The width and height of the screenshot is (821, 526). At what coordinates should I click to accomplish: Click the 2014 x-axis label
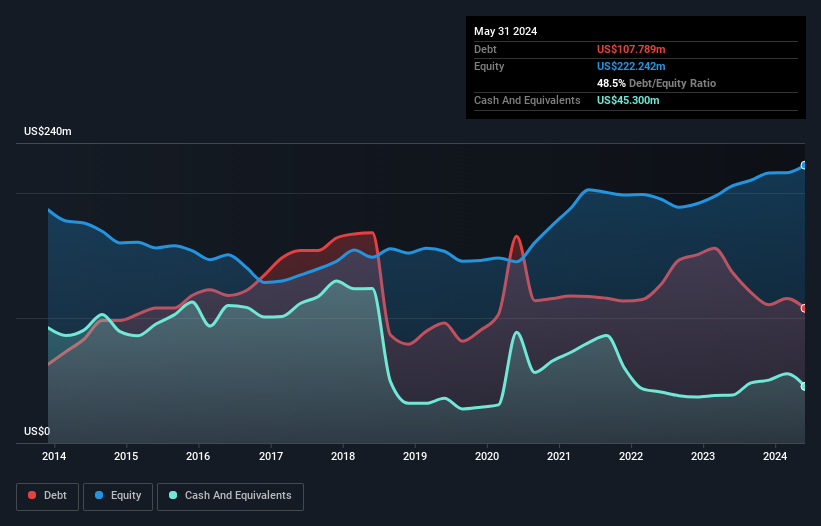(54, 456)
